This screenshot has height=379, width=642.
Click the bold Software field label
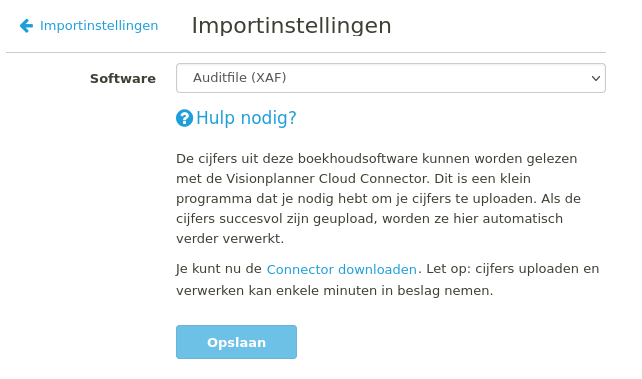click(x=123, y=78)
